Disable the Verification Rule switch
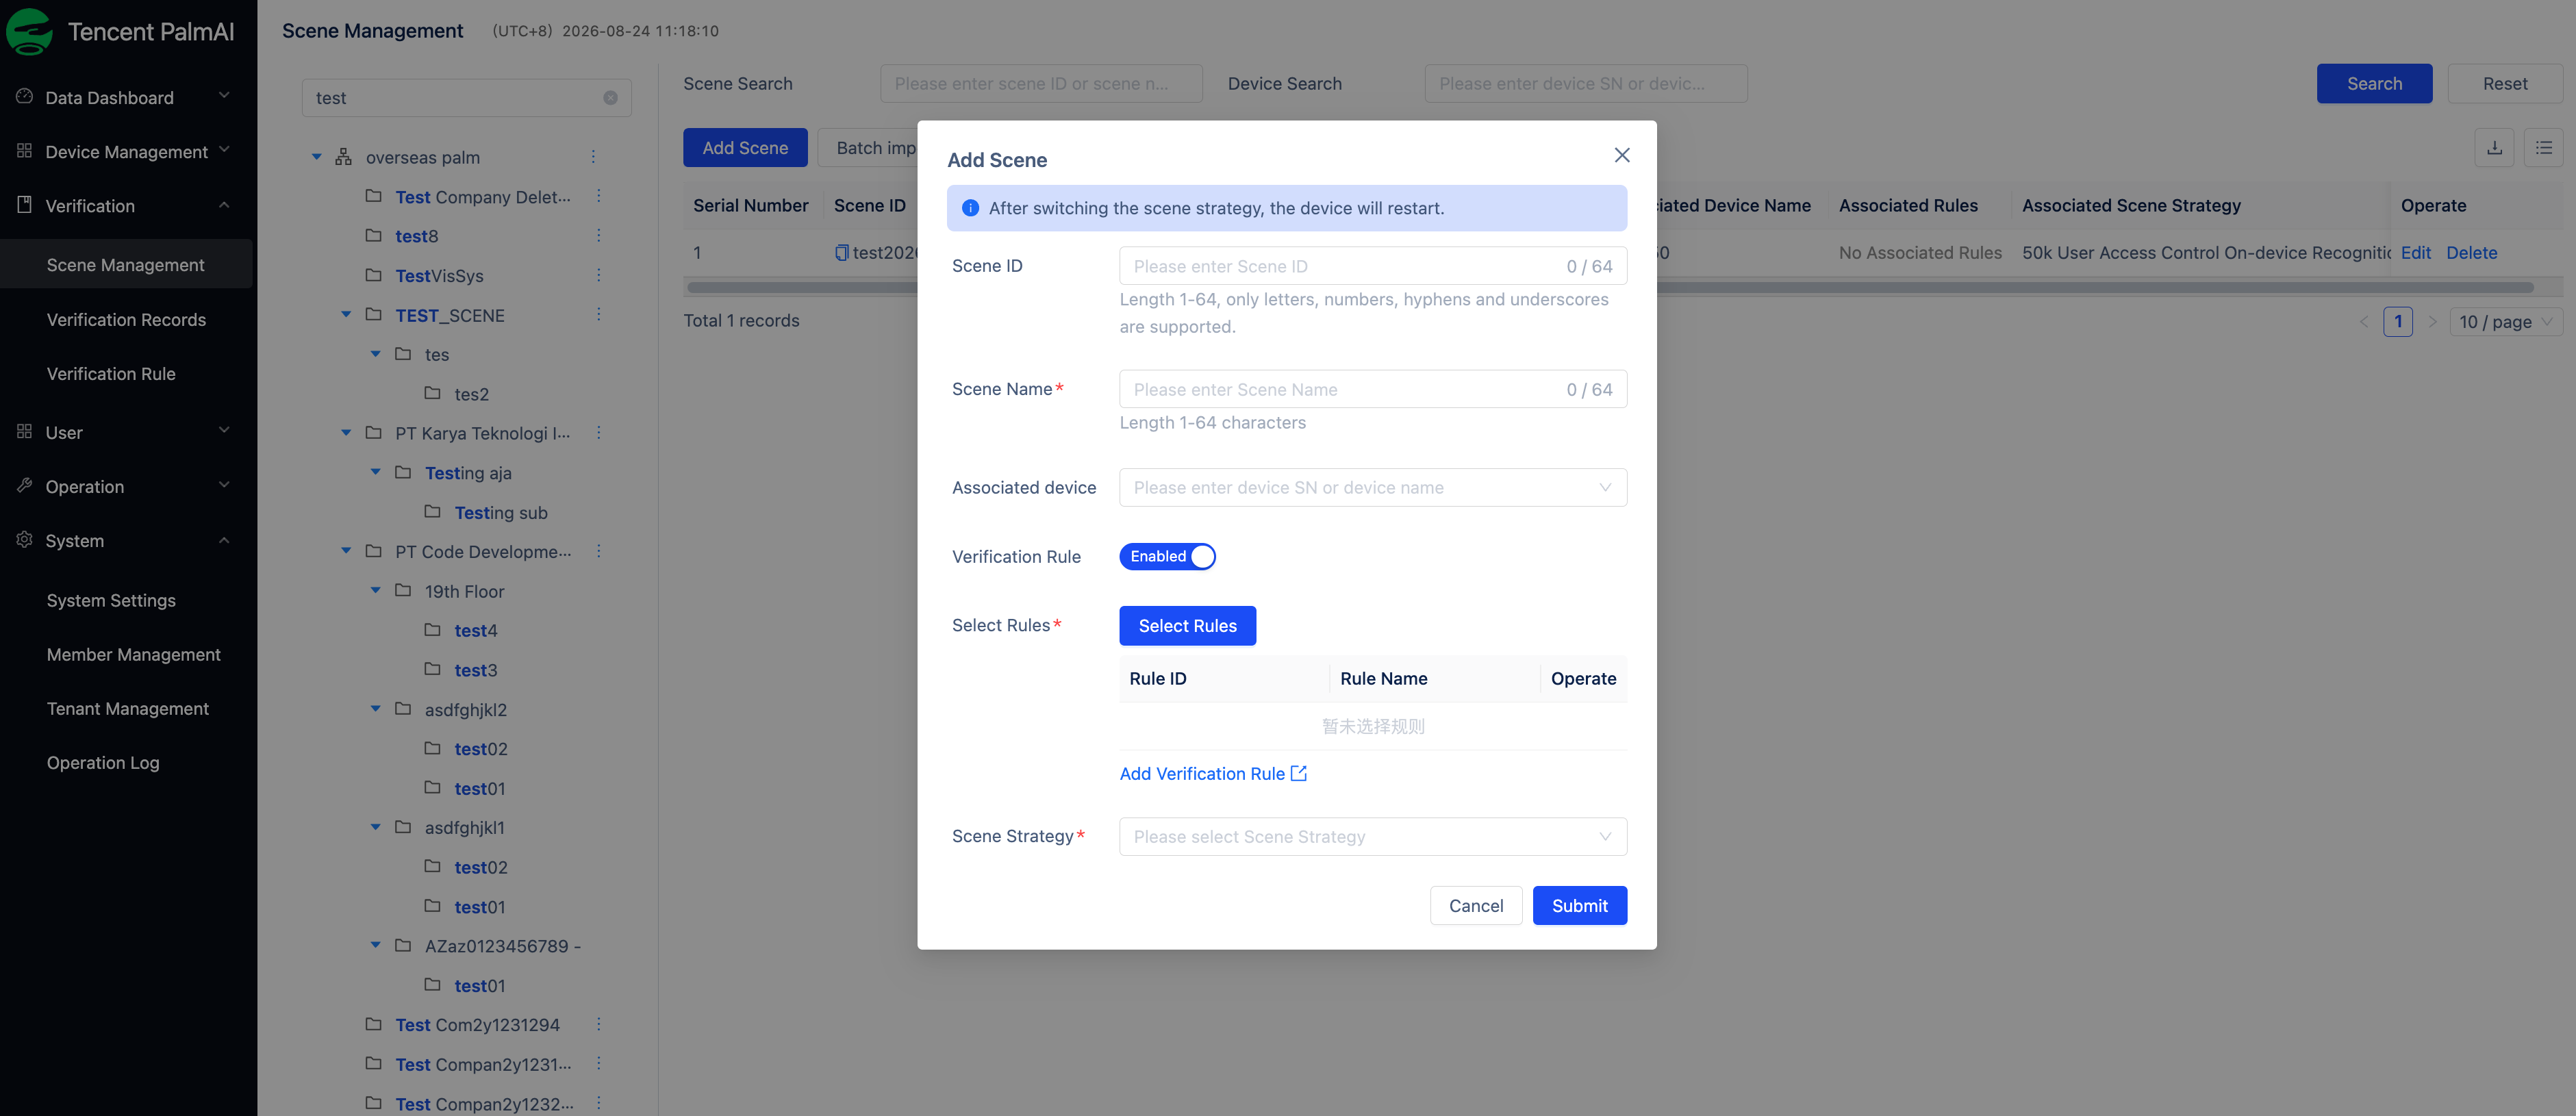 click(x=1167, y=556)
